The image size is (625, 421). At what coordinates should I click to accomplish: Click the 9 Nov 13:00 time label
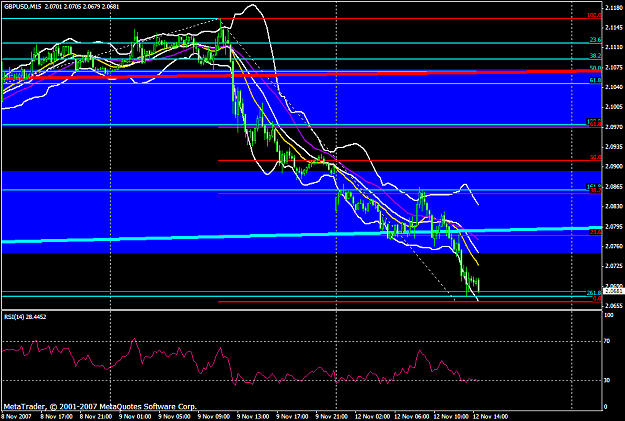[252, 417]
